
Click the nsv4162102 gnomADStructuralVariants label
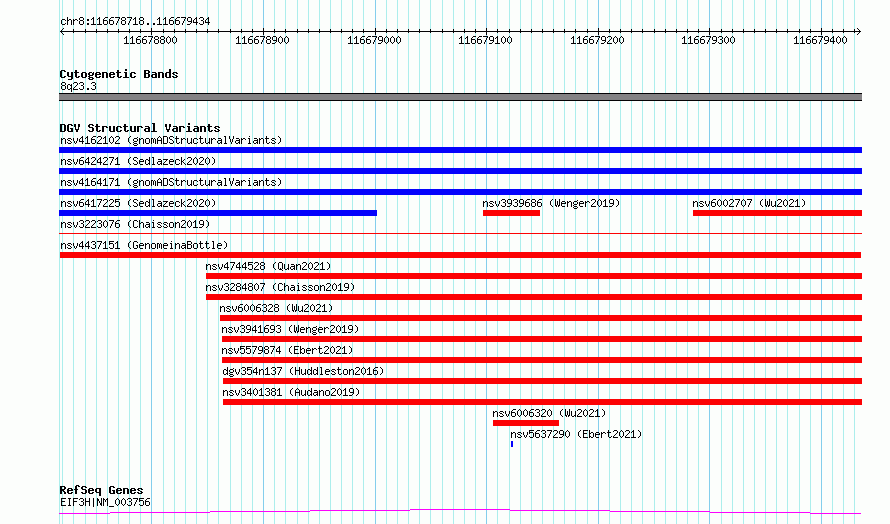pos(171,140)
